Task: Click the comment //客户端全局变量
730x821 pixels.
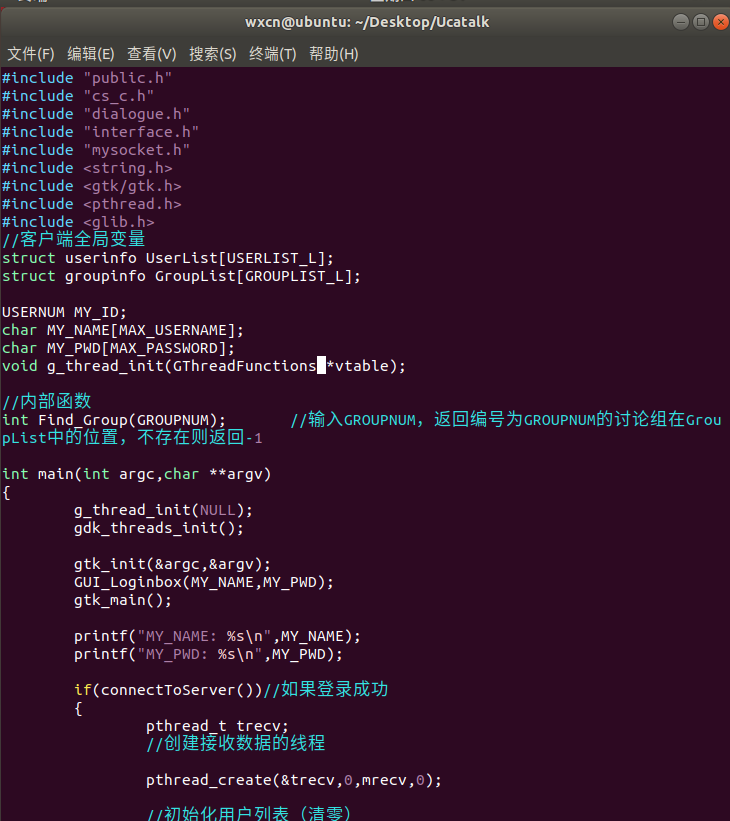Action: (x=73, y=239)
